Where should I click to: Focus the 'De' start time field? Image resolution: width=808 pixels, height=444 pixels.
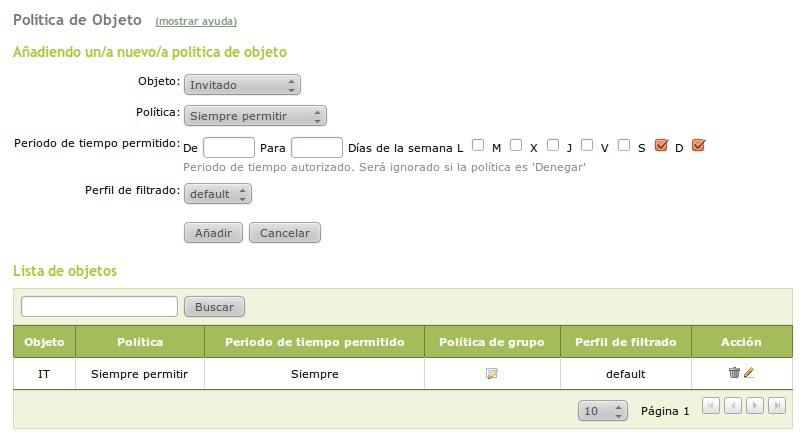click(x=229, y=148)
